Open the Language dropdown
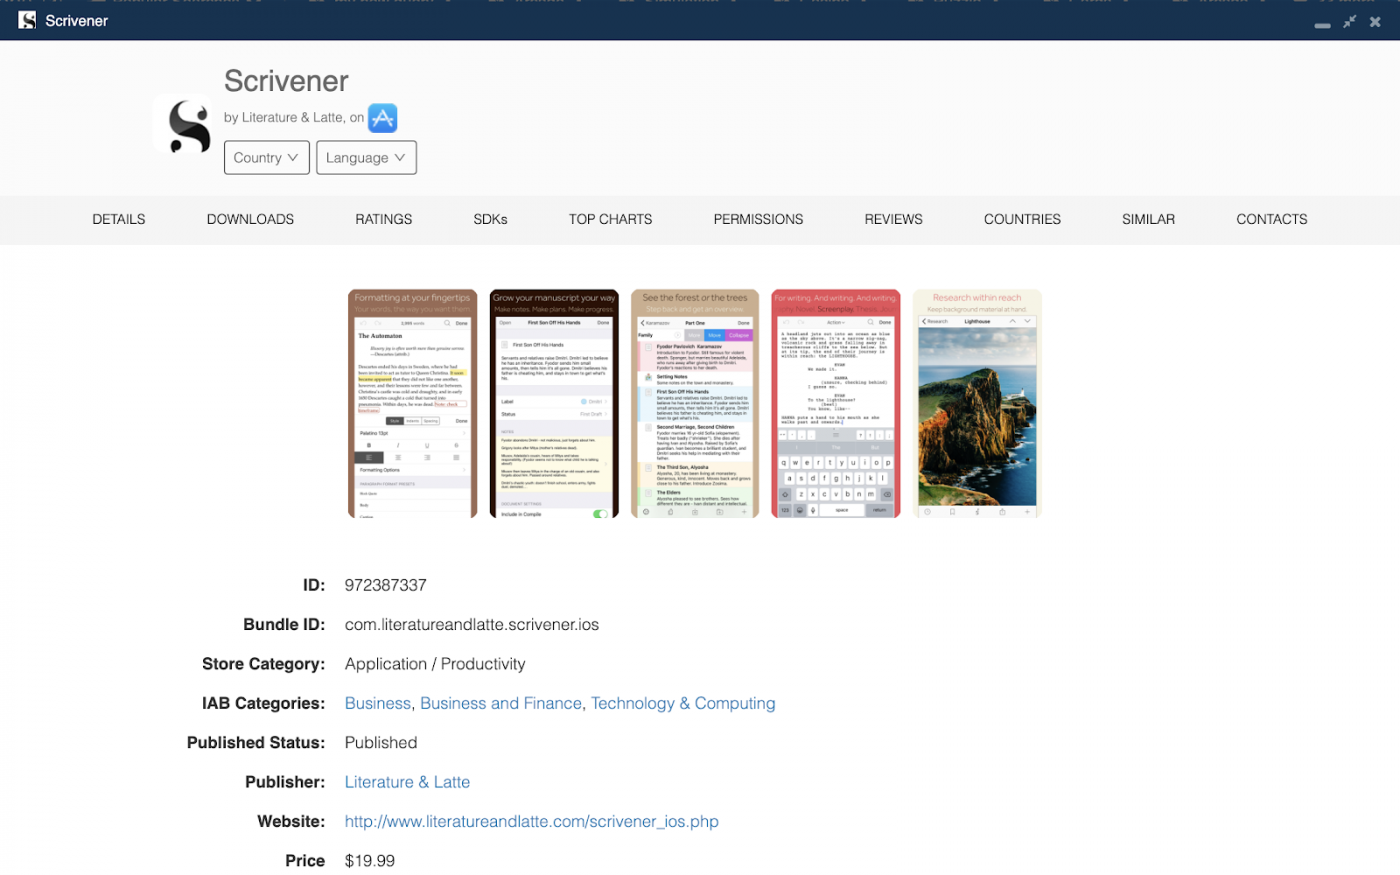Viewport: 1400px width, 875px height. pyautogui.click(x=366, y=157)
